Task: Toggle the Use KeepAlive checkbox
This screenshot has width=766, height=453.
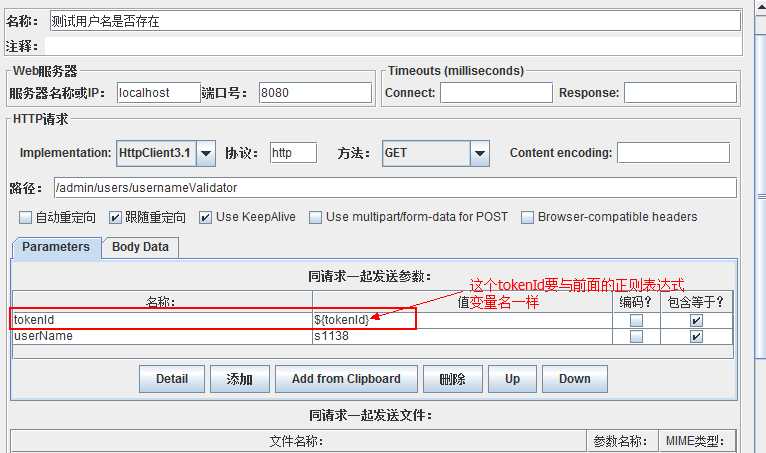Action: pos(205,217)
